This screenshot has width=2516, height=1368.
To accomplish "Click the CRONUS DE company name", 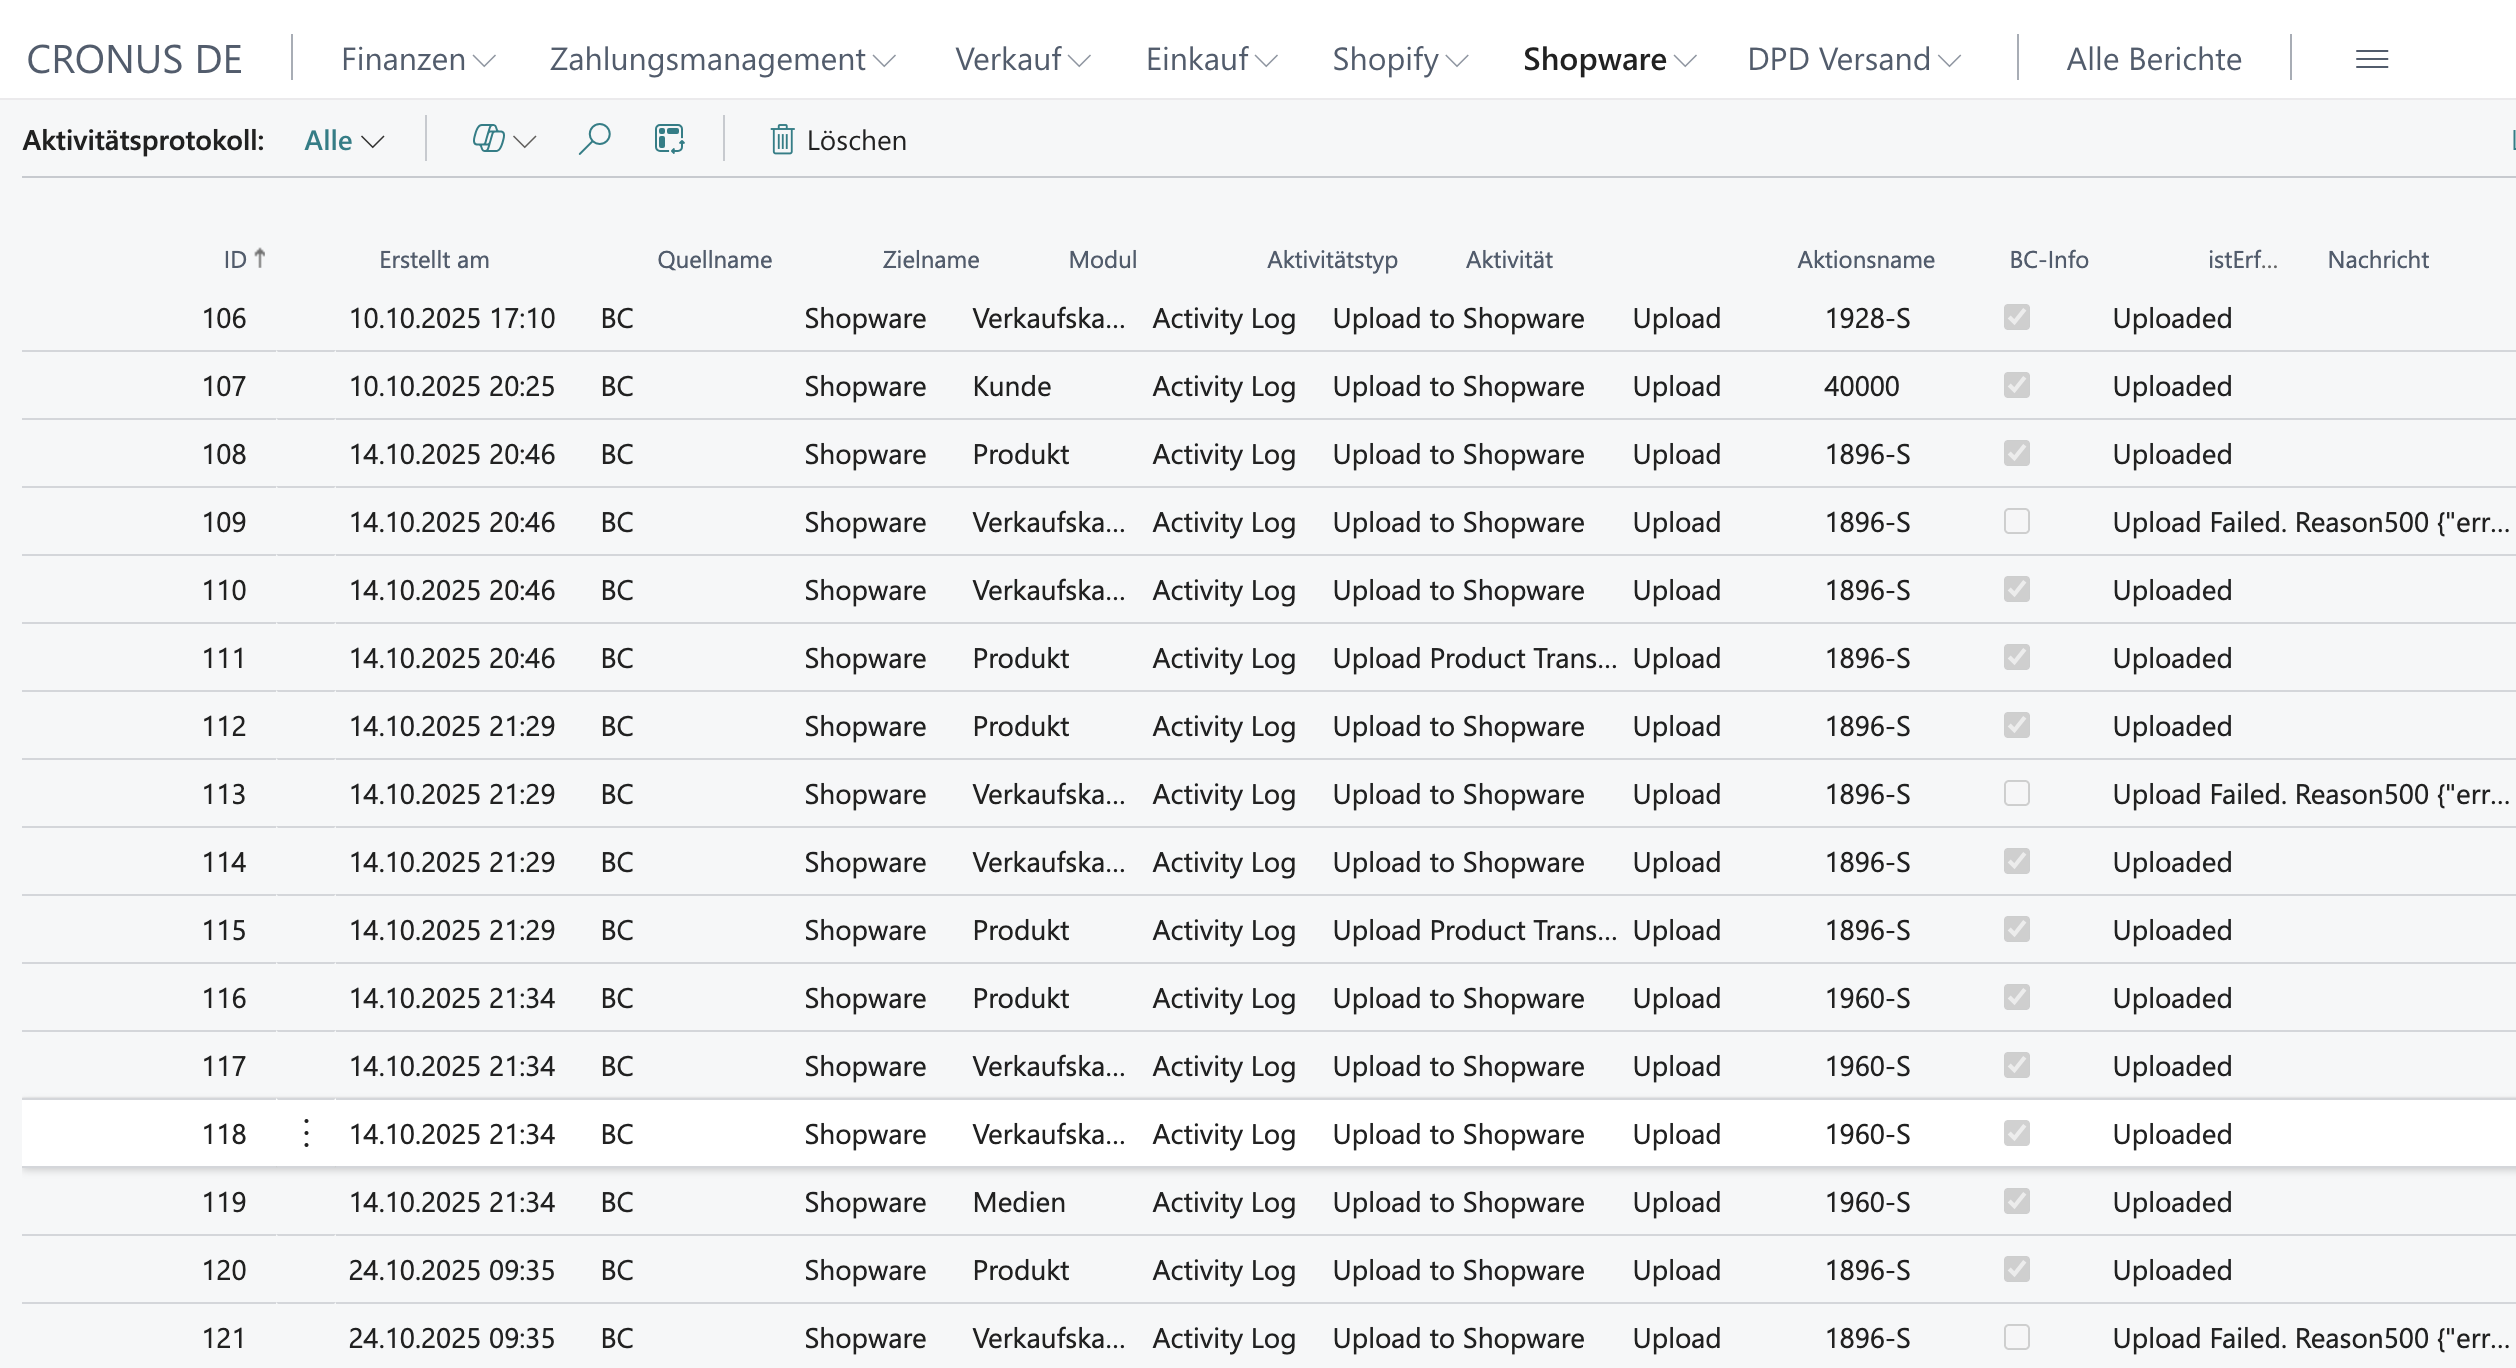I will click(134, 59).
